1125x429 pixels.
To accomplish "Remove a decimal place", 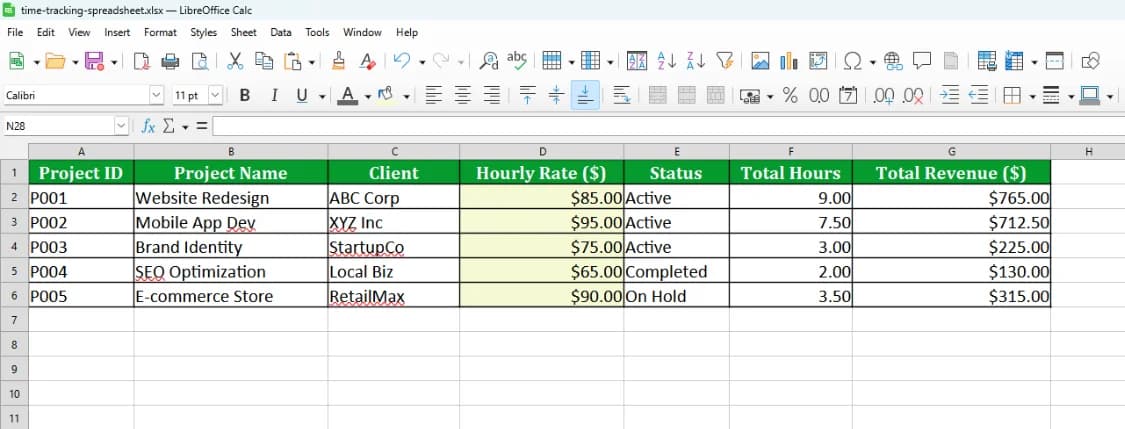I will click(913, 95).
